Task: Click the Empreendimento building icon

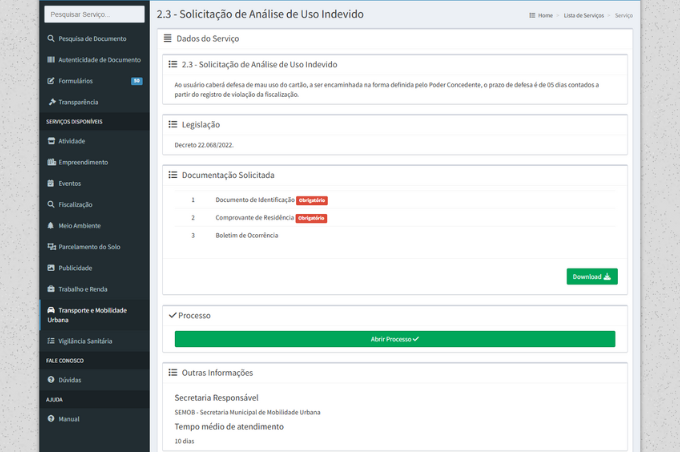Action: [51, 162]
